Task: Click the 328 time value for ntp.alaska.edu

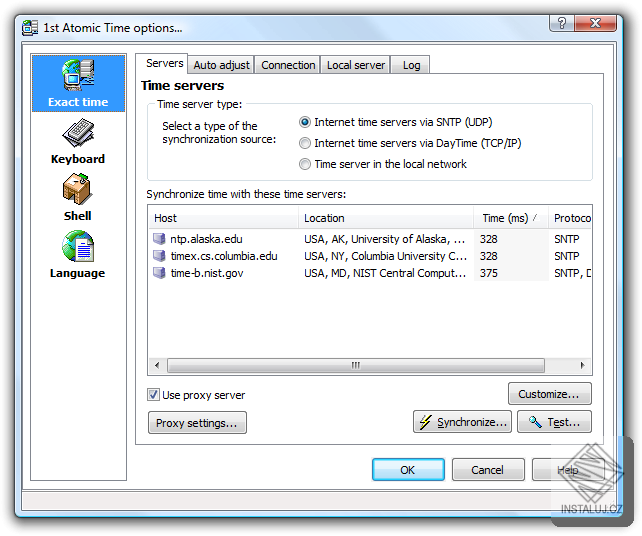Action: pos(511,239)
